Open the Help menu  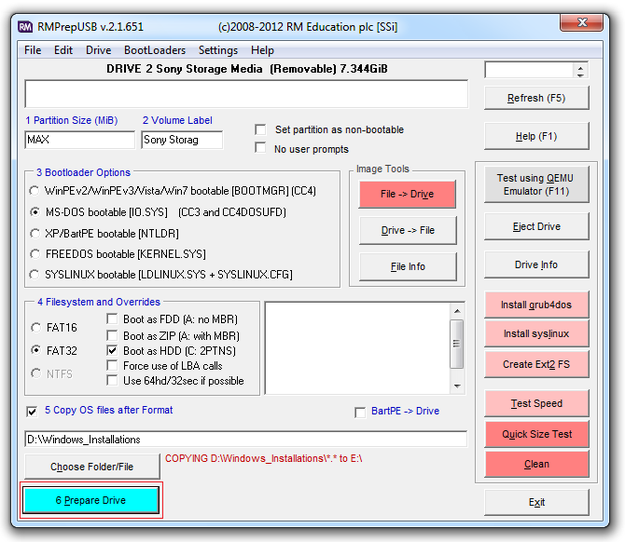coord(262,50)
